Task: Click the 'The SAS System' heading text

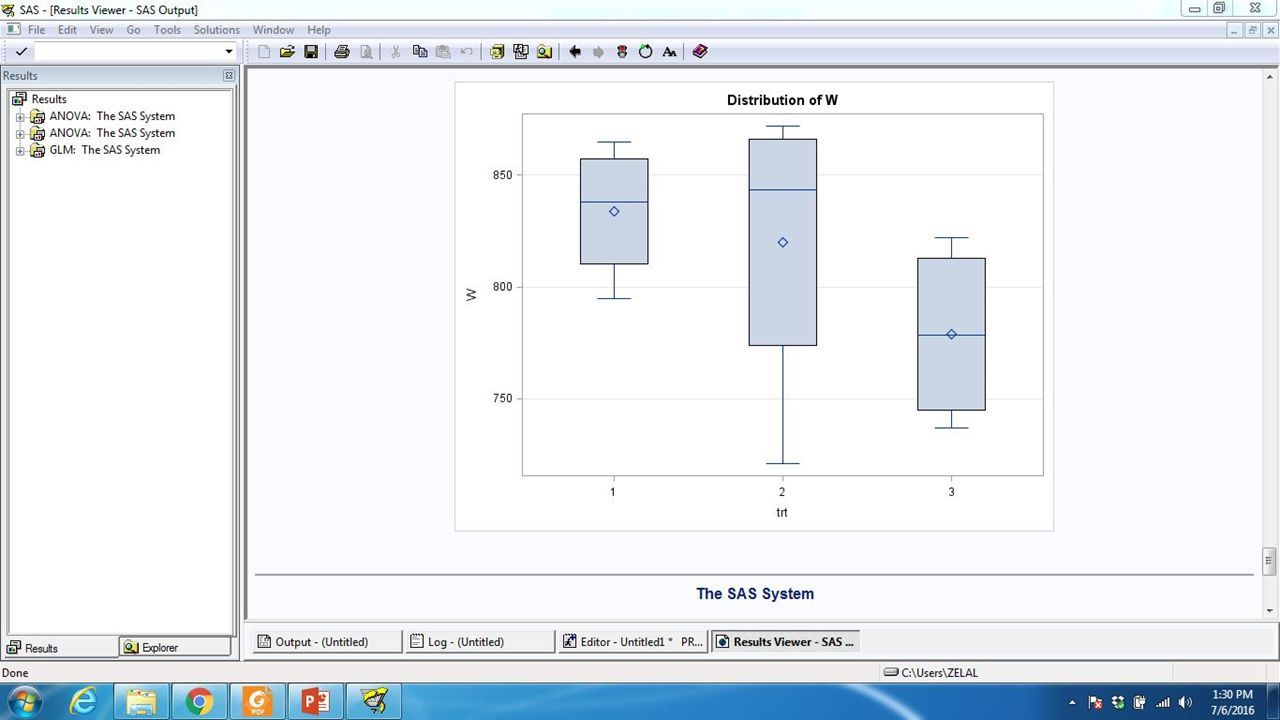Action: (x=755, y=594)
